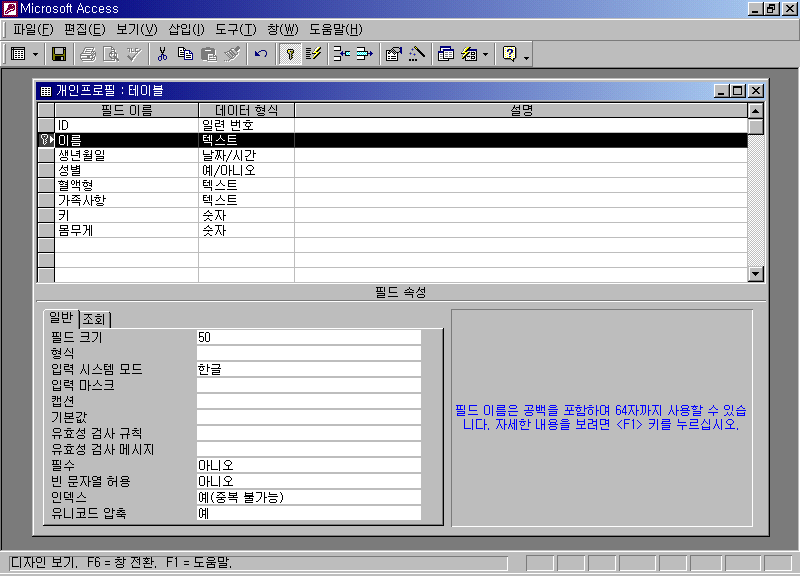
Task: Click the Spelling check icon
Action: click(x=134, y=54)
